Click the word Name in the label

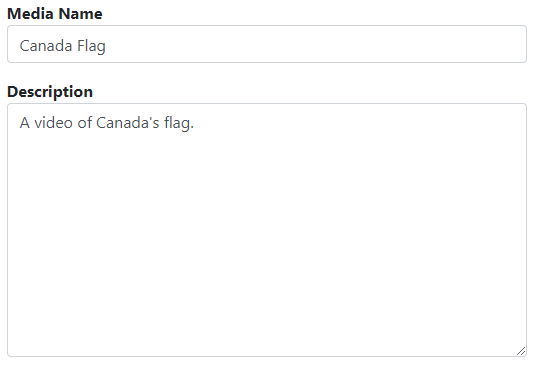[80, 14]
